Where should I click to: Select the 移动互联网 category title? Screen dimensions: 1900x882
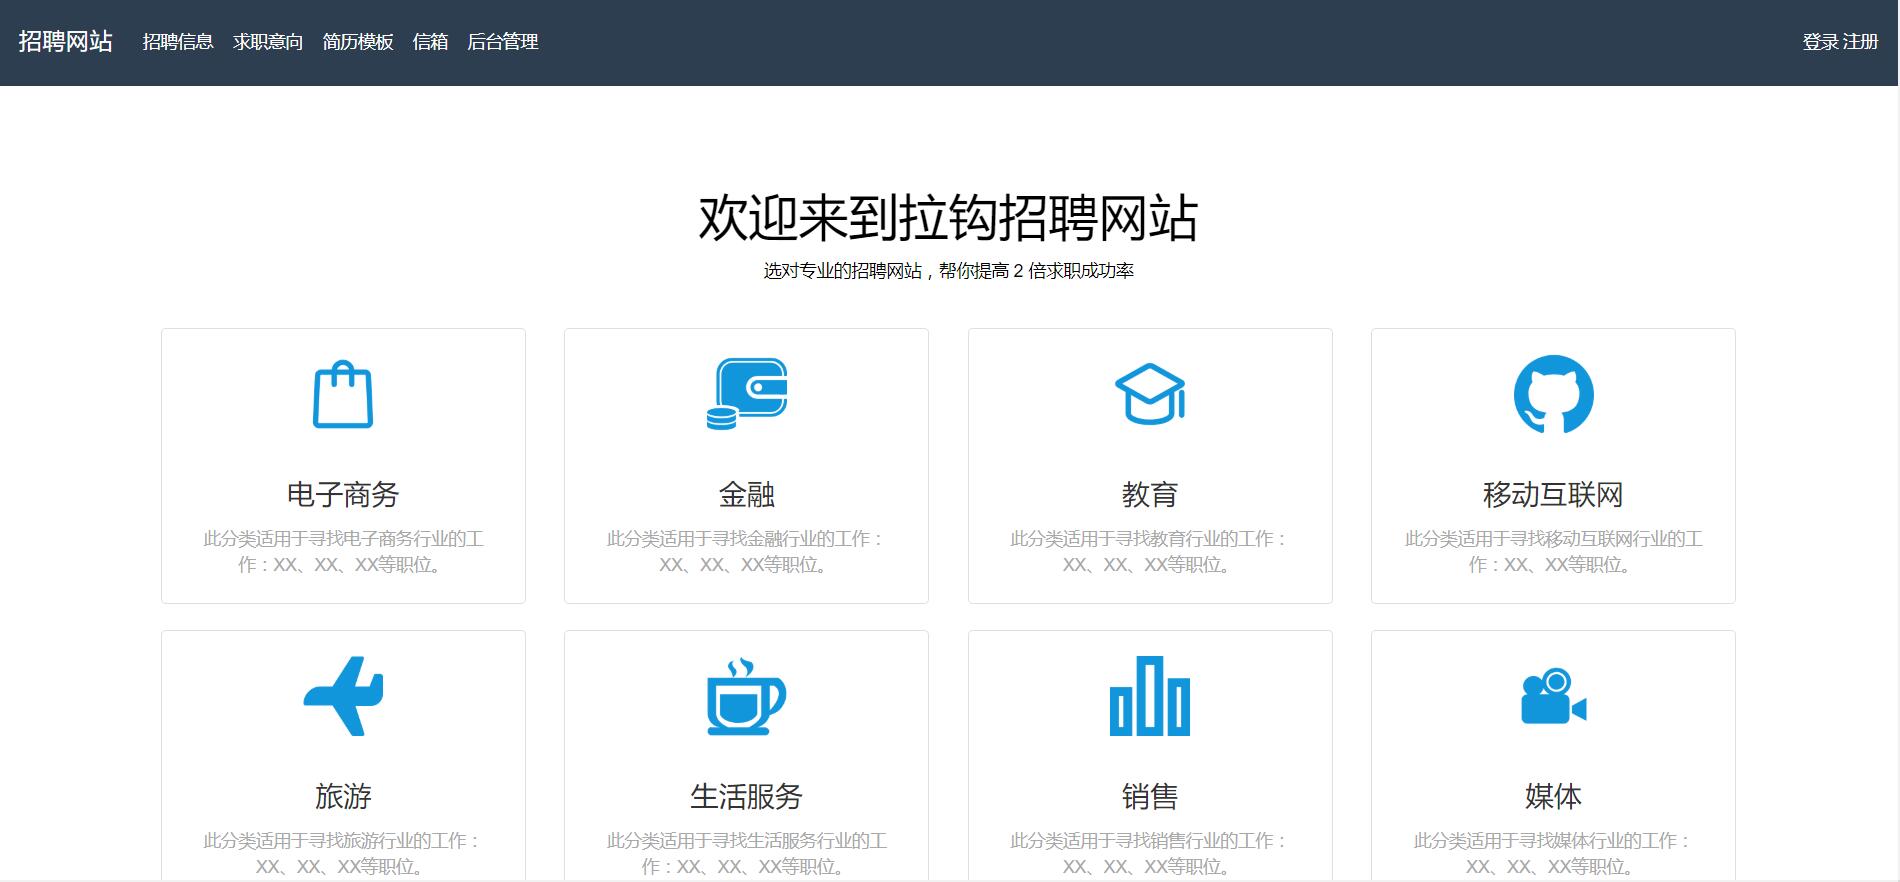tap(1553, 494)
